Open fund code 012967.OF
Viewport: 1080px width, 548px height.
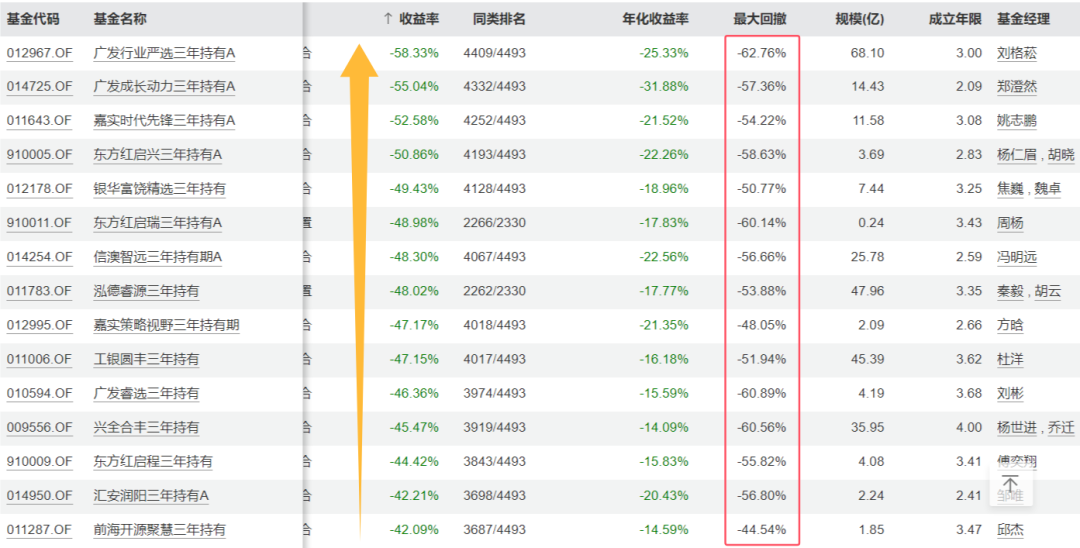tap(39, 53)
